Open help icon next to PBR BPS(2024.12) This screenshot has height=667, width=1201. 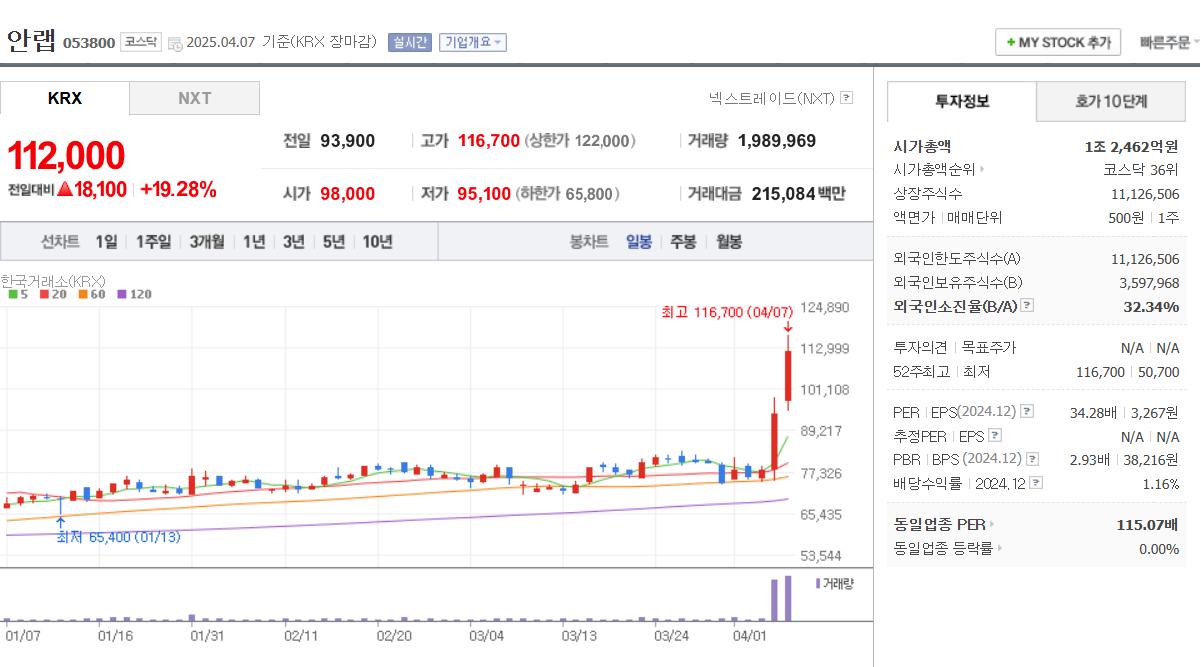click(1032, 459)
